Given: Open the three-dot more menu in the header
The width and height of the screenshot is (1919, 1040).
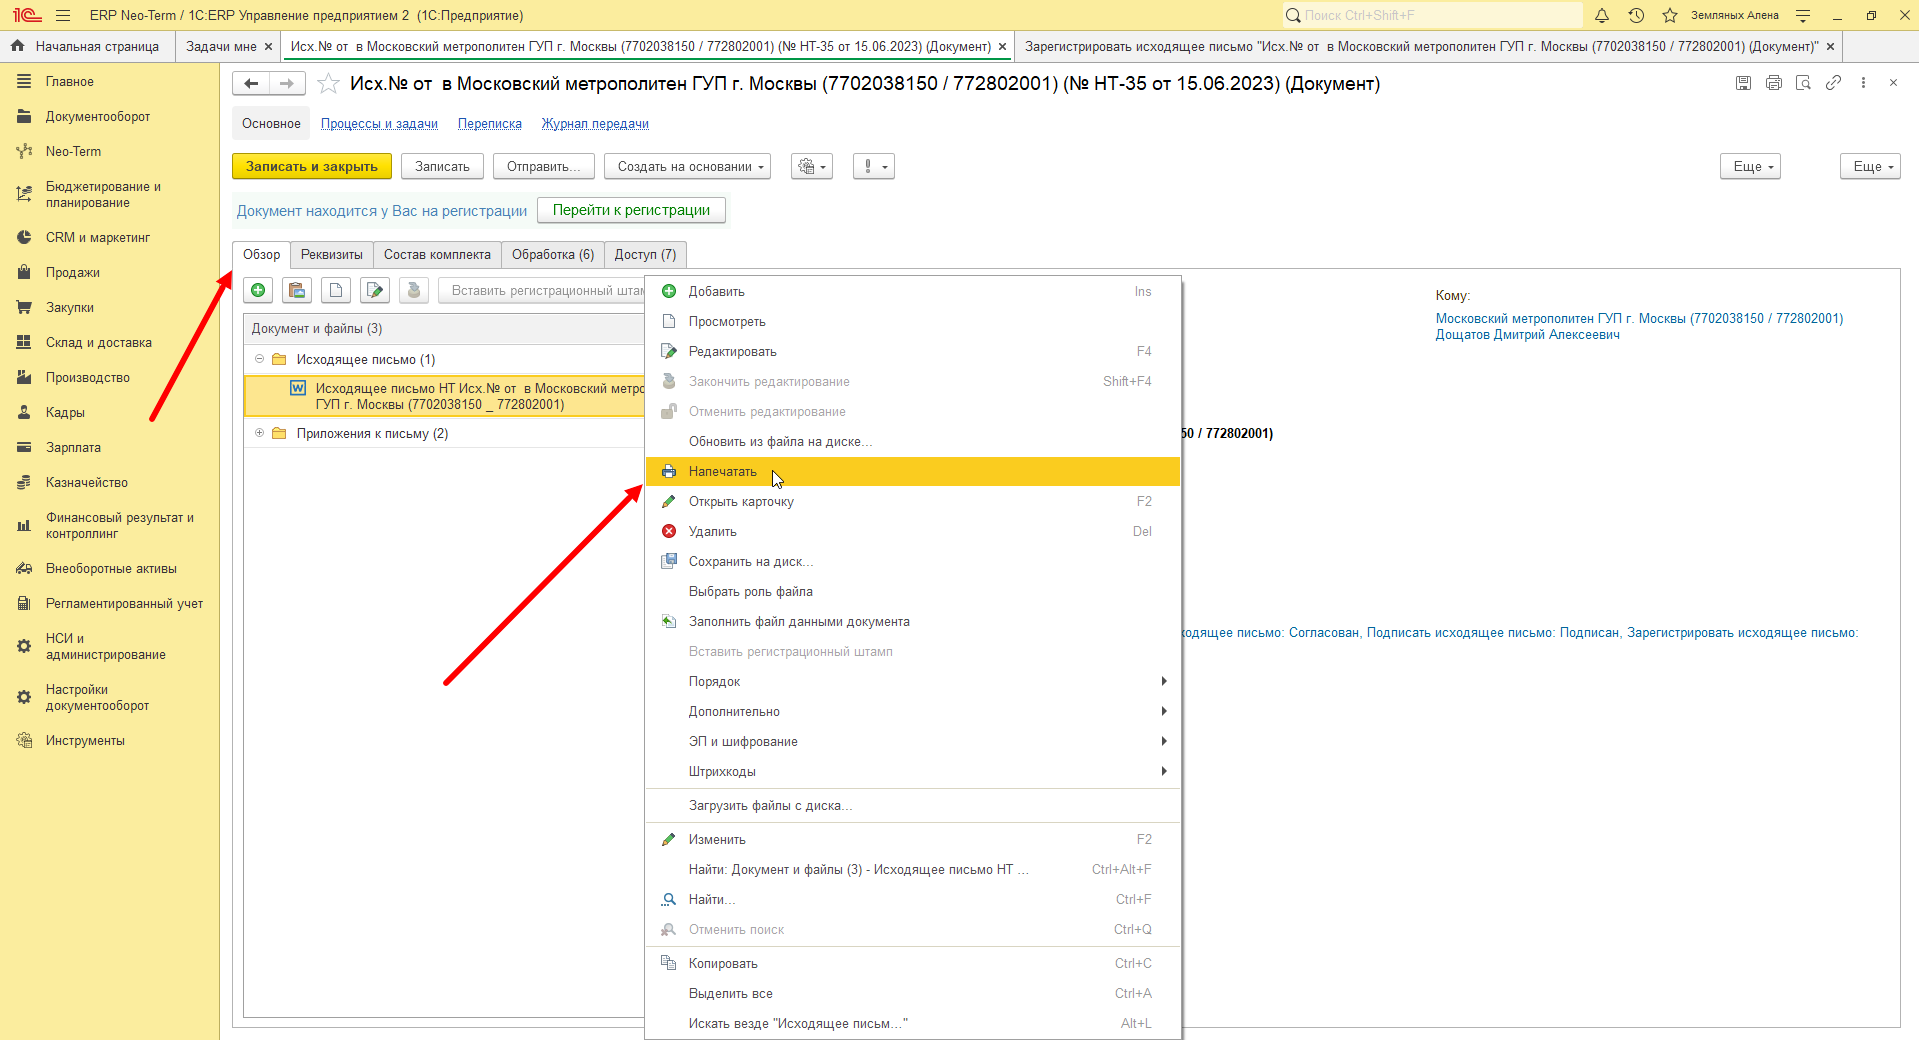Looking at the screenshot, I should pos(1863,83).
